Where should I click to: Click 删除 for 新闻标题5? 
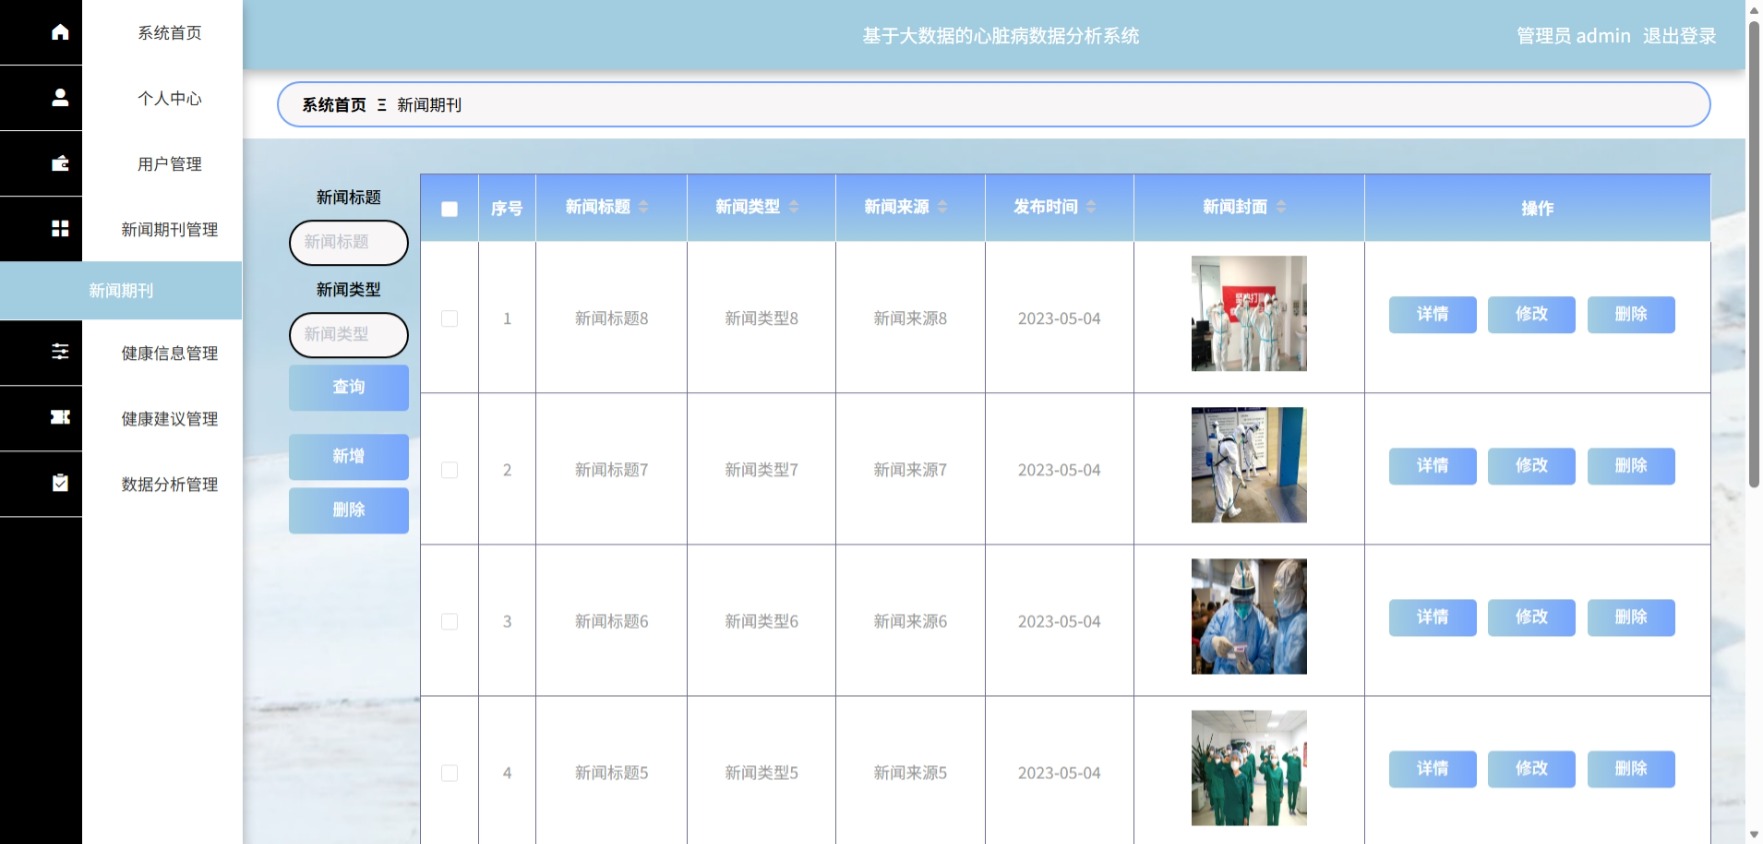[1631, 769]
